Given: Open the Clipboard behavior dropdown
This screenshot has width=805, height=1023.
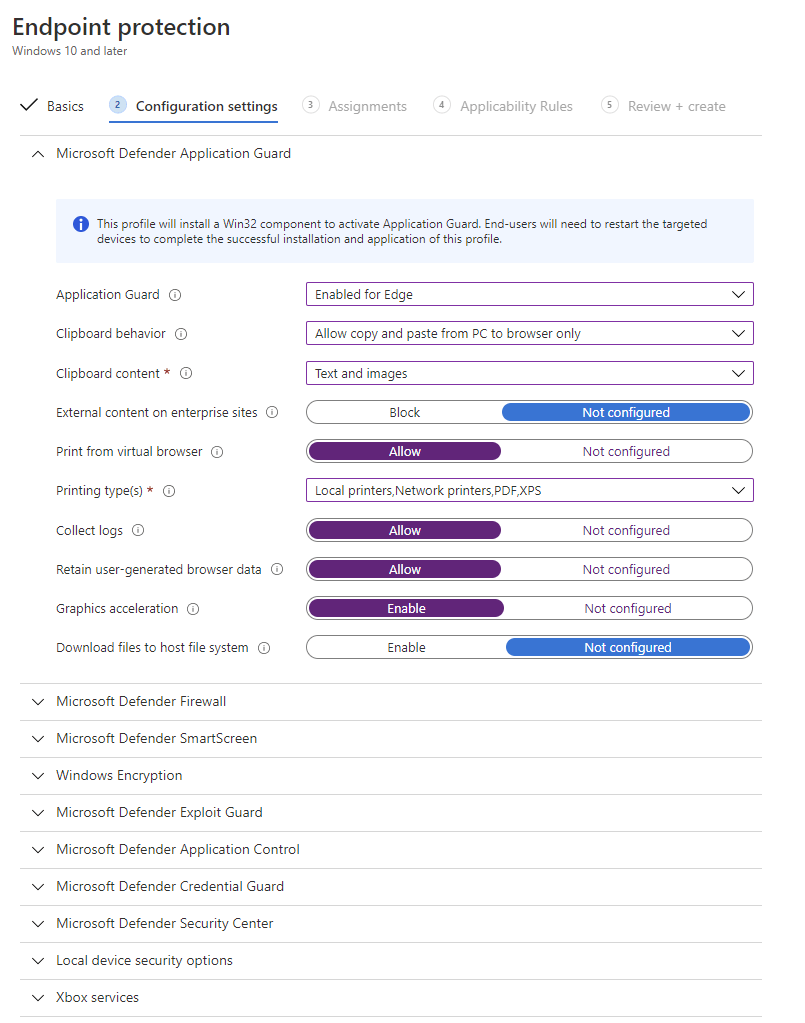Looking at the screenshot, I should 529,333.
